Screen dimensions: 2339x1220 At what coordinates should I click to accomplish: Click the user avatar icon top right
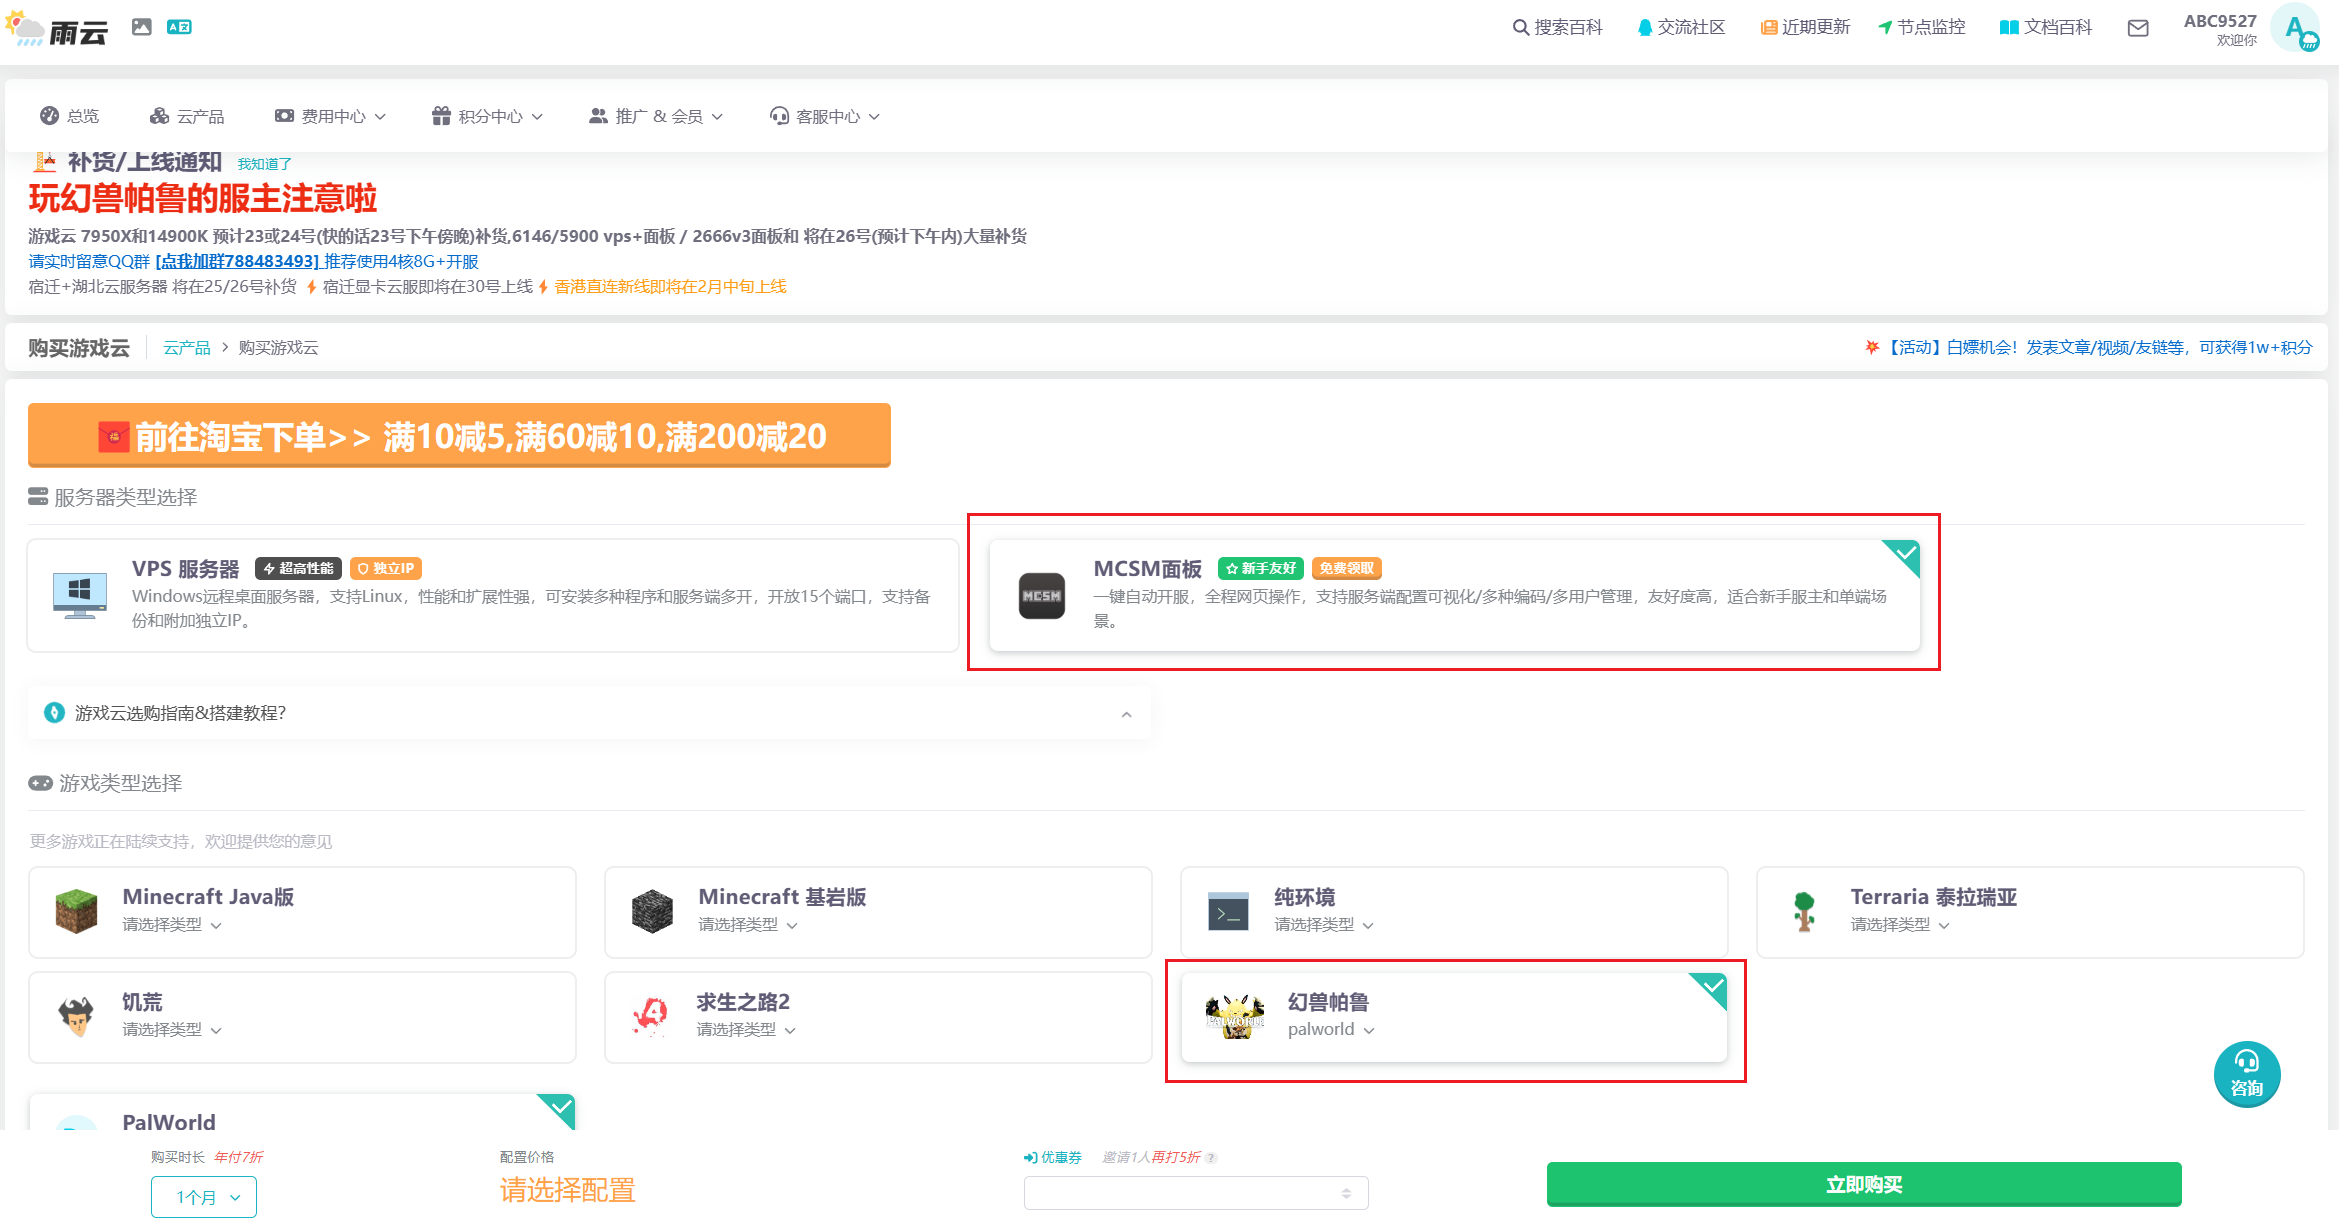2296,28
